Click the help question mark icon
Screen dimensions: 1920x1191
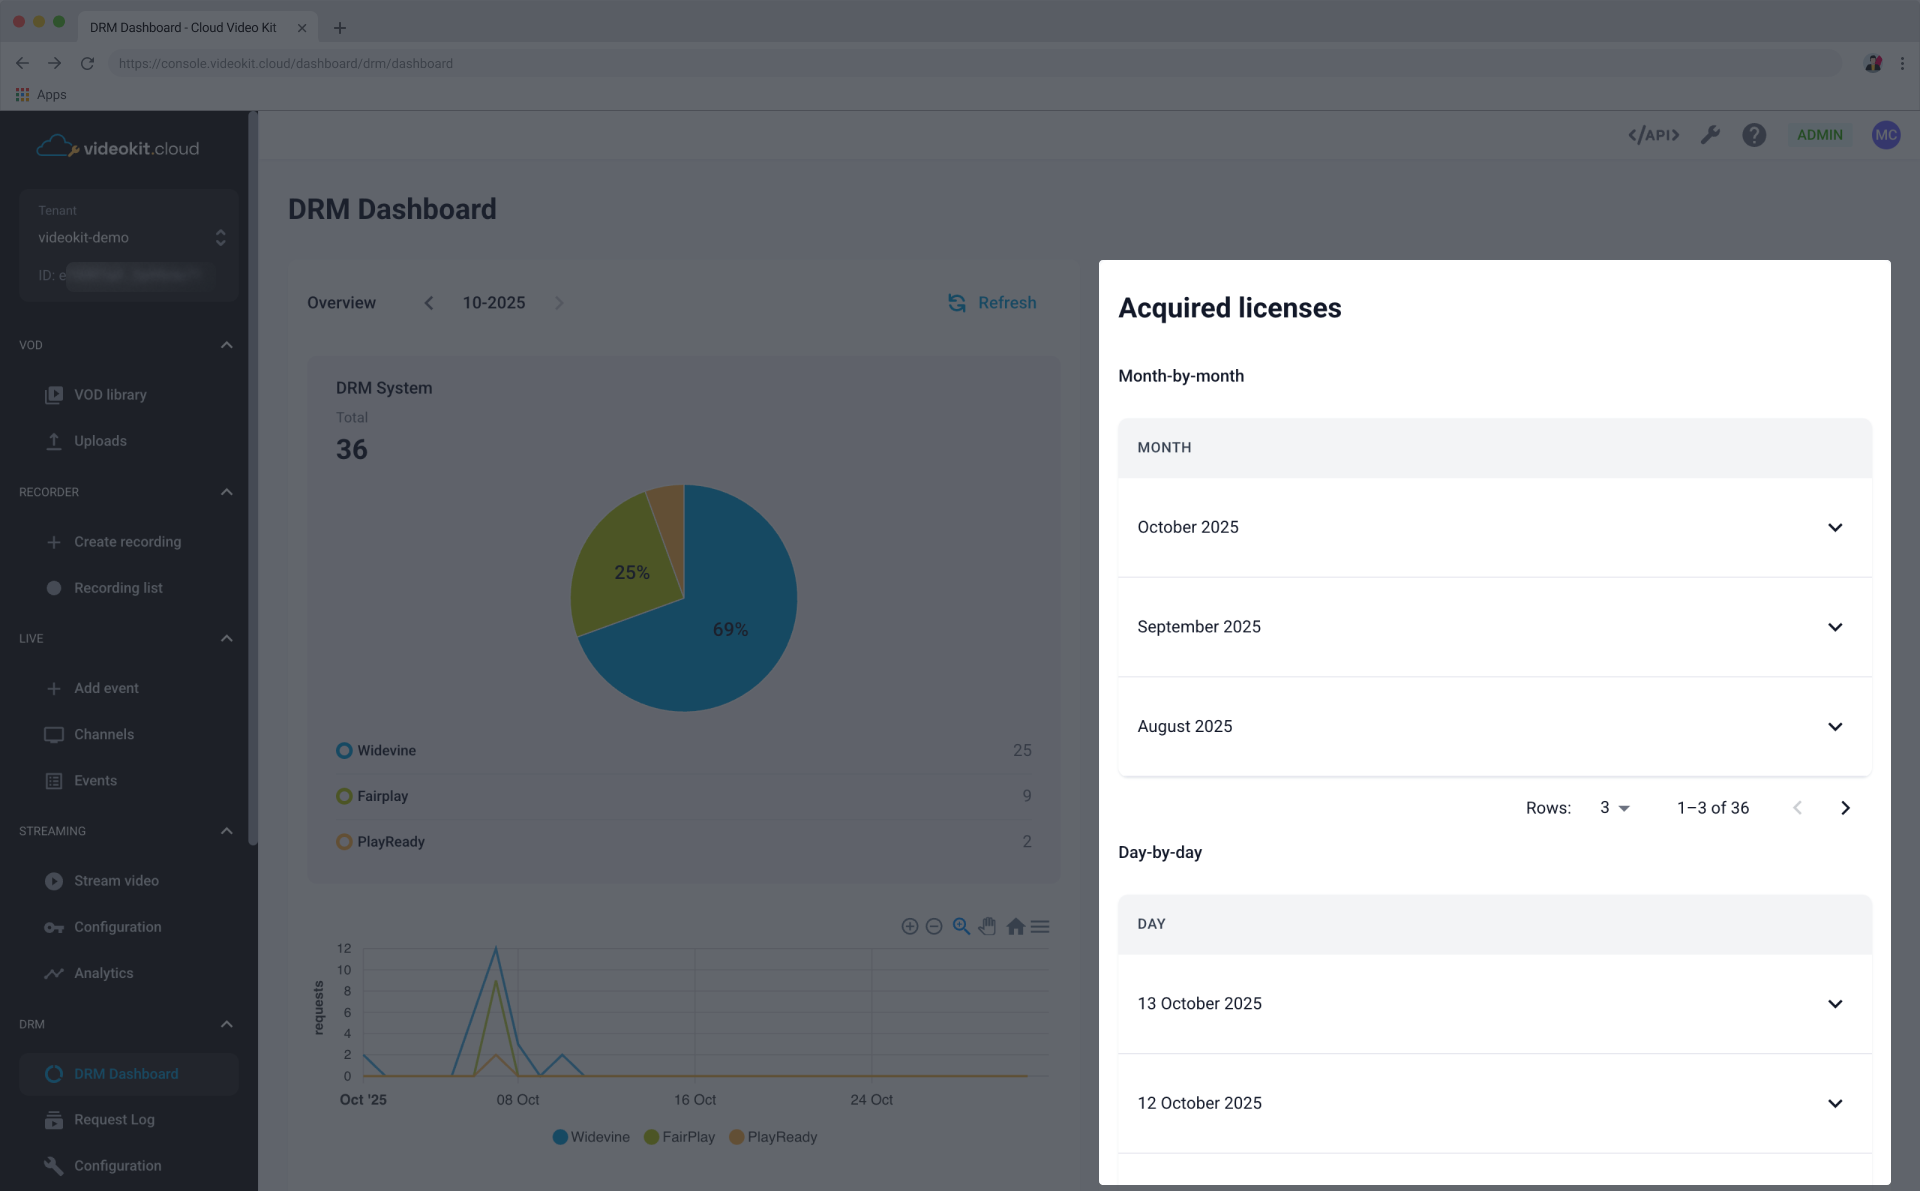pyautogui.click(x=1753, y=134)
